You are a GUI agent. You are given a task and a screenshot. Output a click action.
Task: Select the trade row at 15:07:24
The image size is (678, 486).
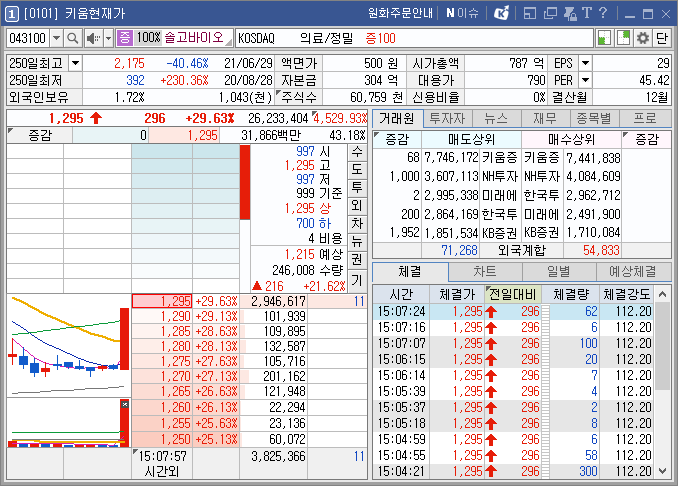tap(514, 311)
